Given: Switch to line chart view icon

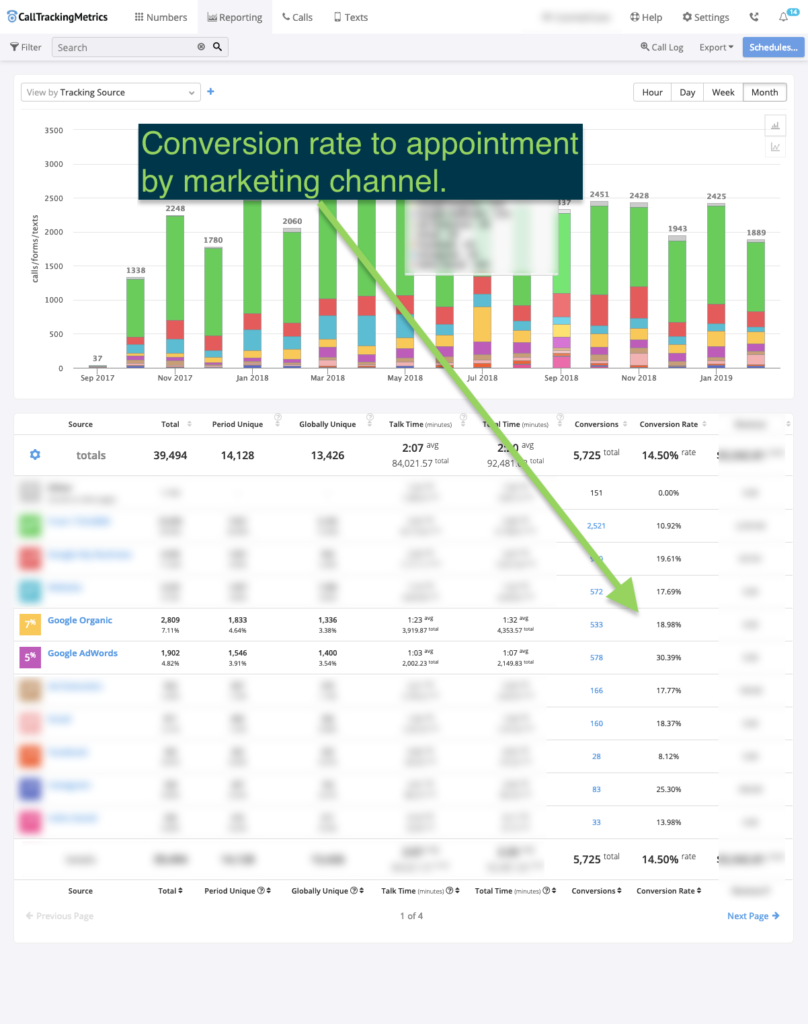Looking at the screenshot, I should click(x=774, y=147).
